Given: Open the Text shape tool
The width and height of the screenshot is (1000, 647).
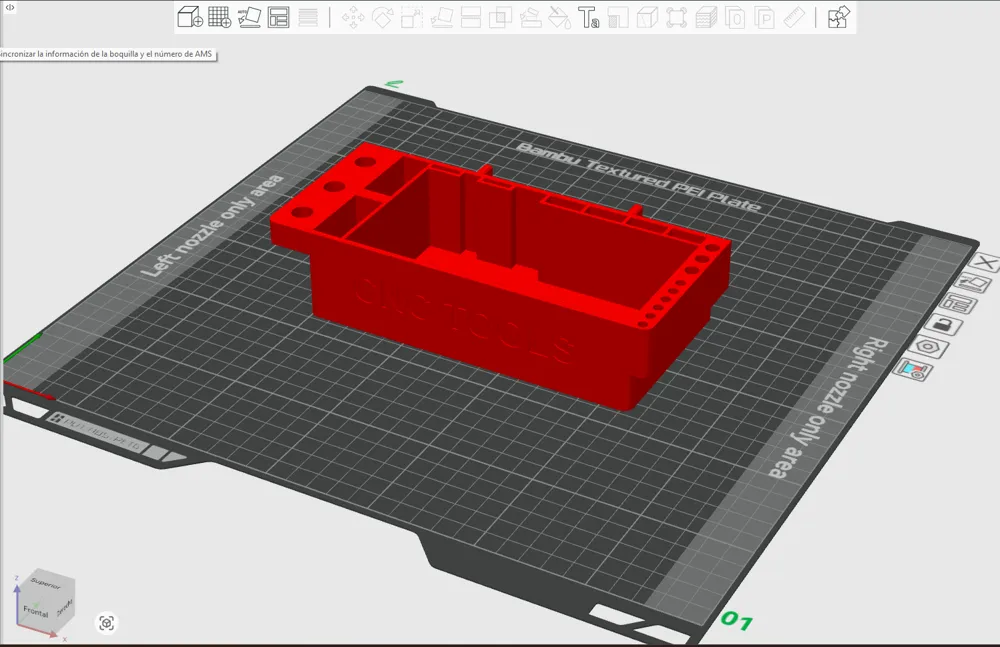Looking at the screenshot, I should coord(589,17).
